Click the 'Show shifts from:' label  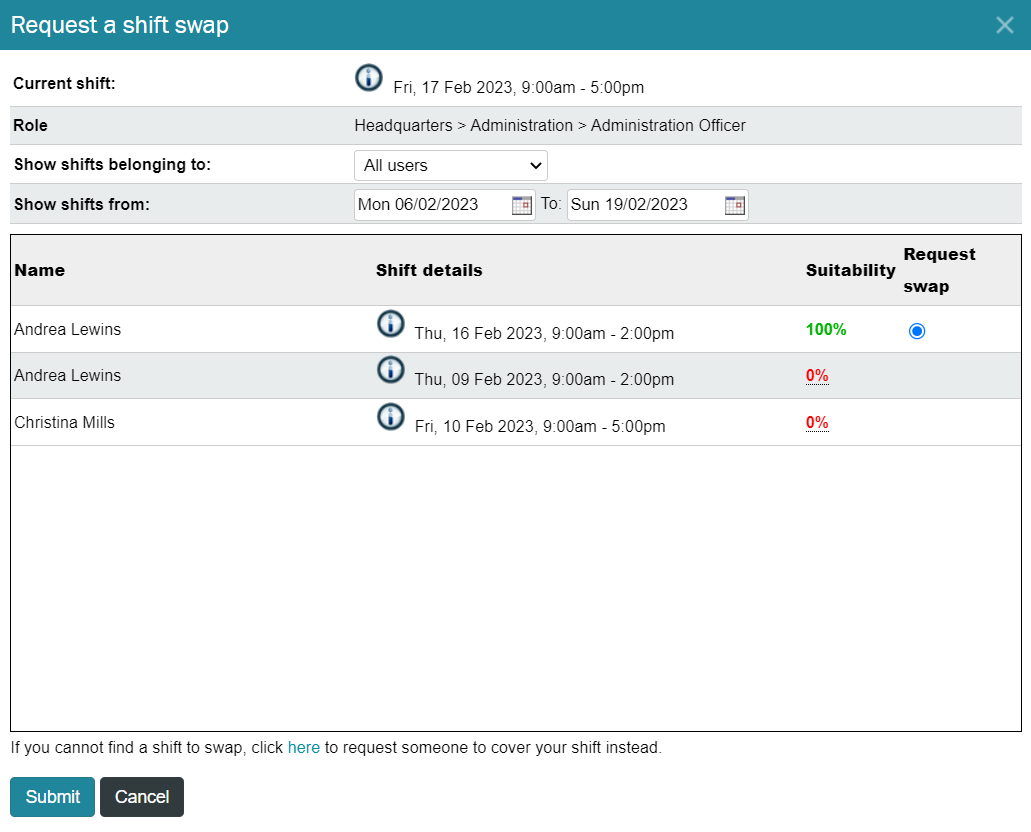[x=82, y=205]
